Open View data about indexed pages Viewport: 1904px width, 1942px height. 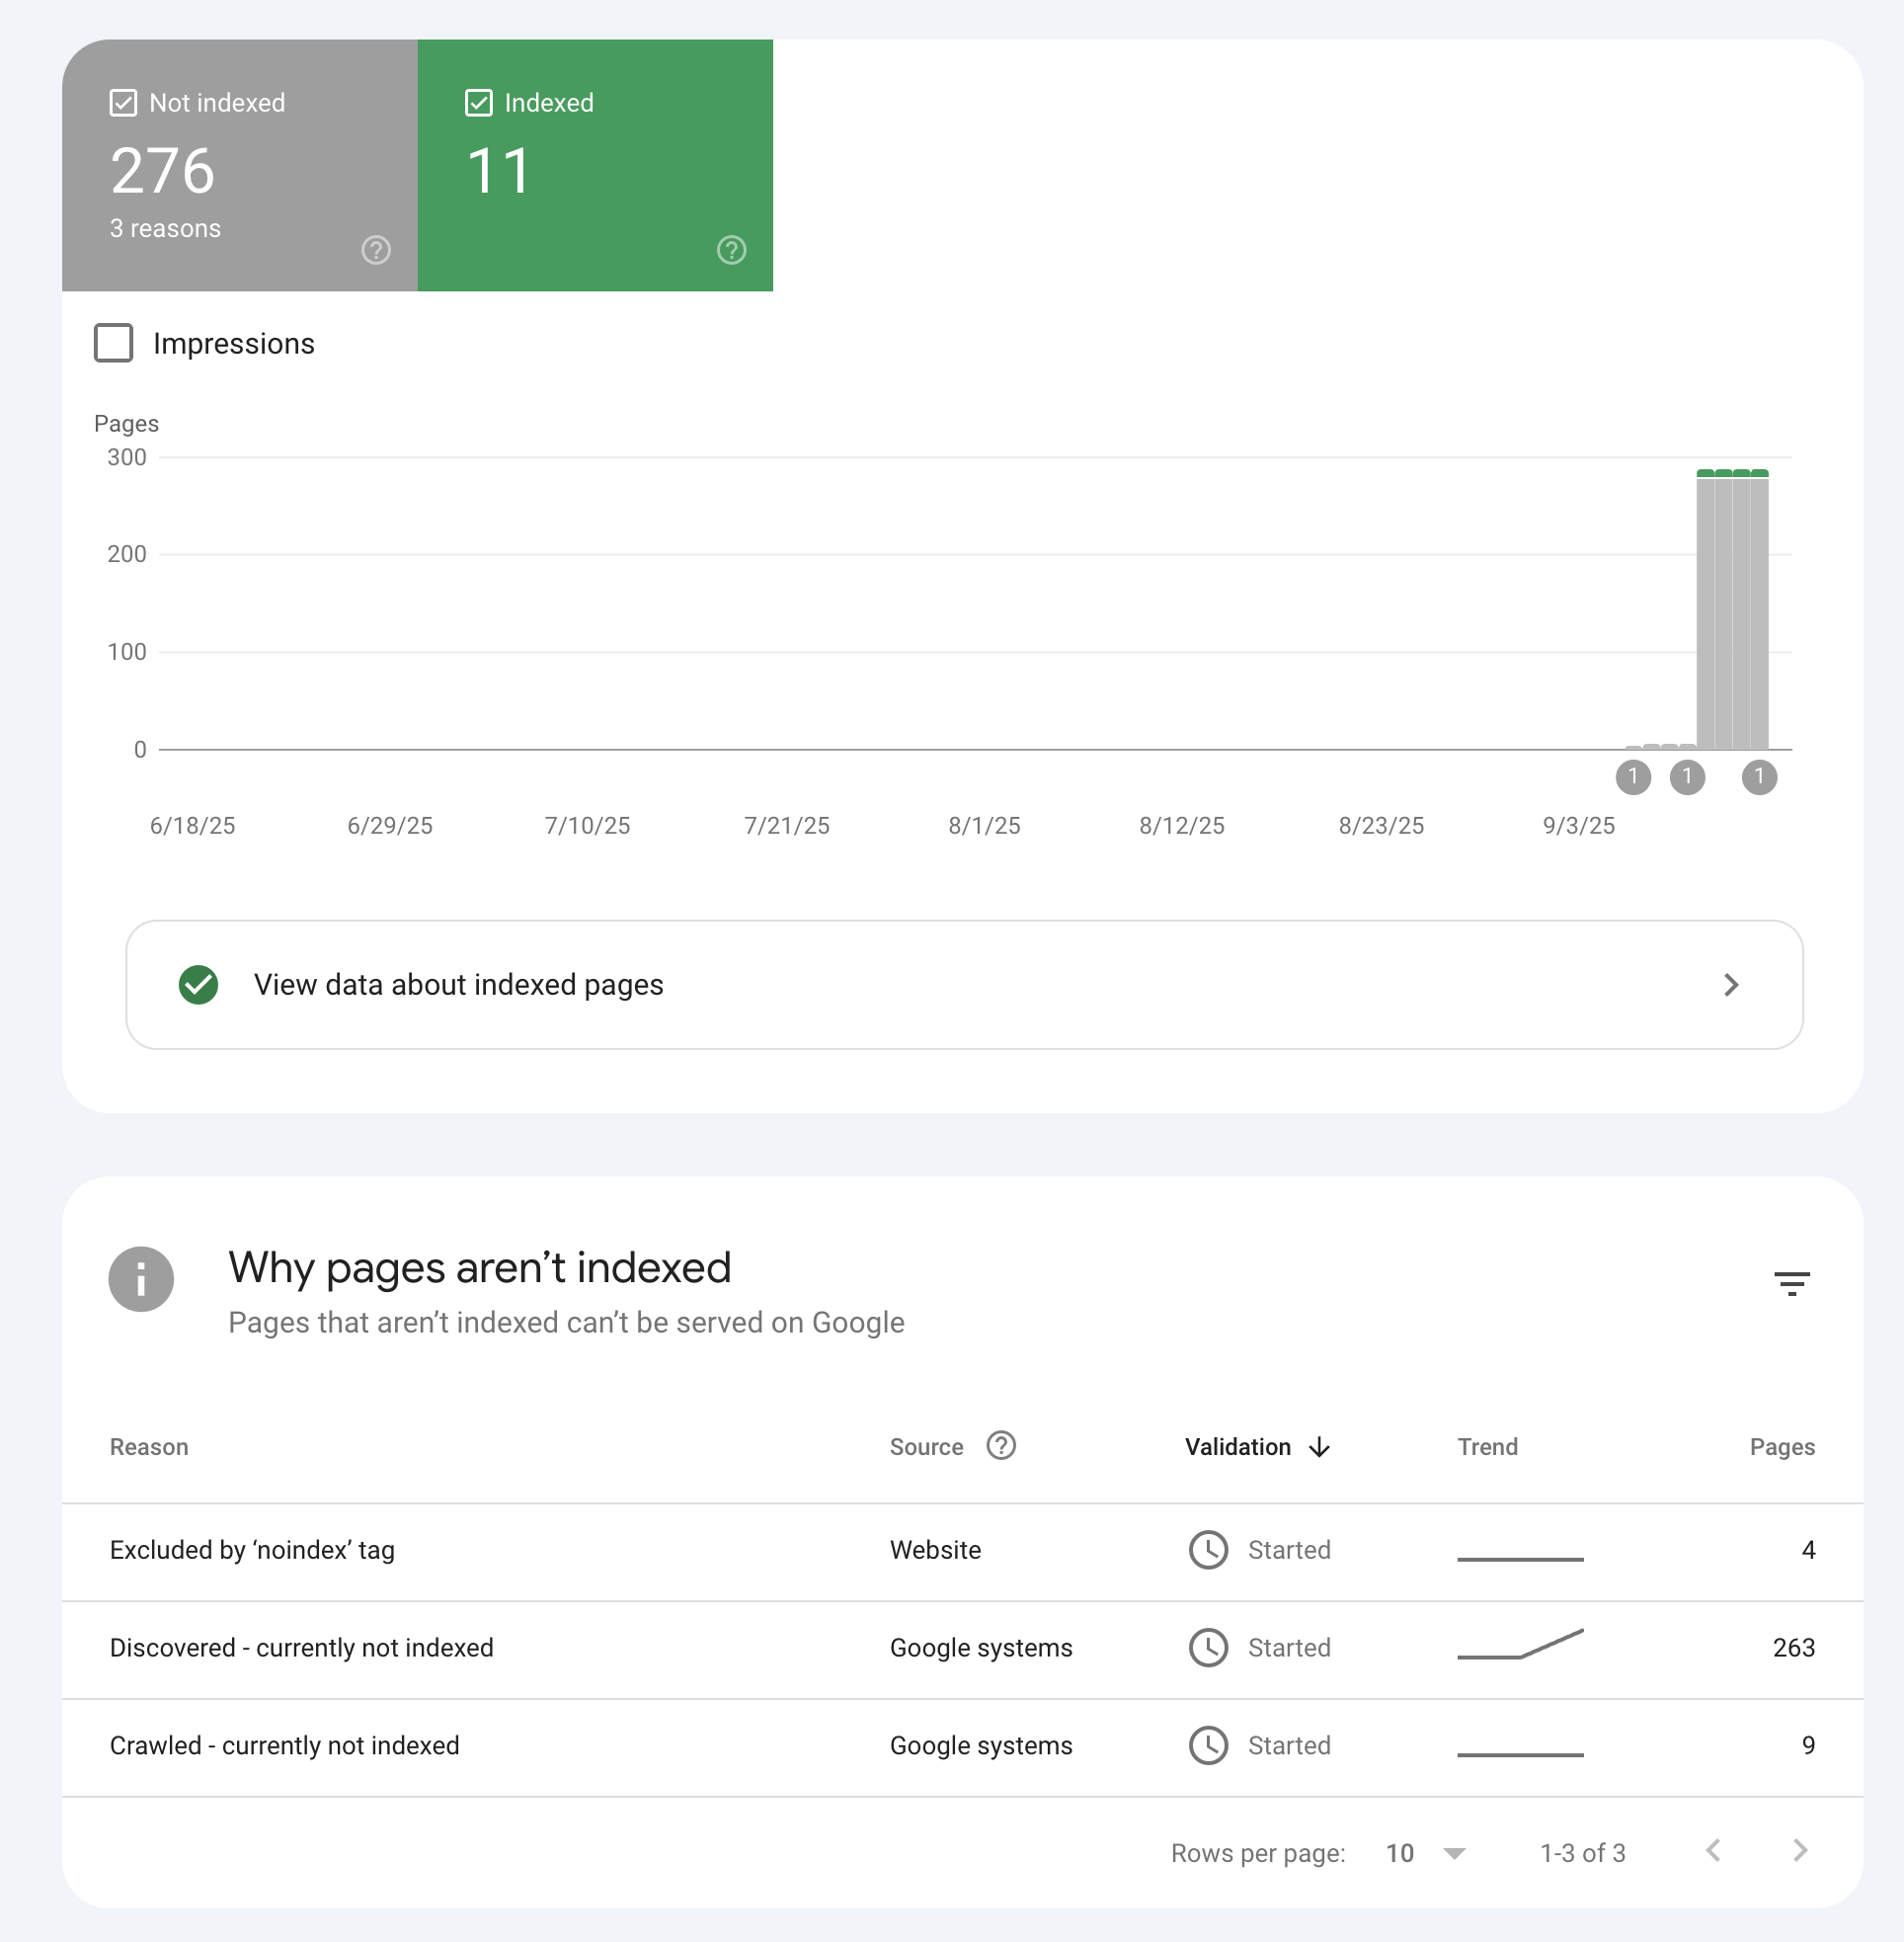coord(964,985)
